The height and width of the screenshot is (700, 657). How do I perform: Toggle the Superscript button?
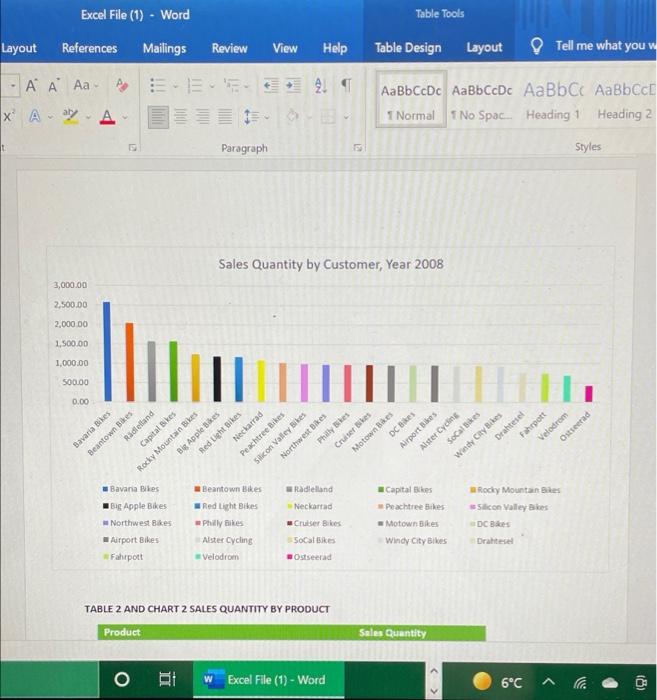coord(8,116)
